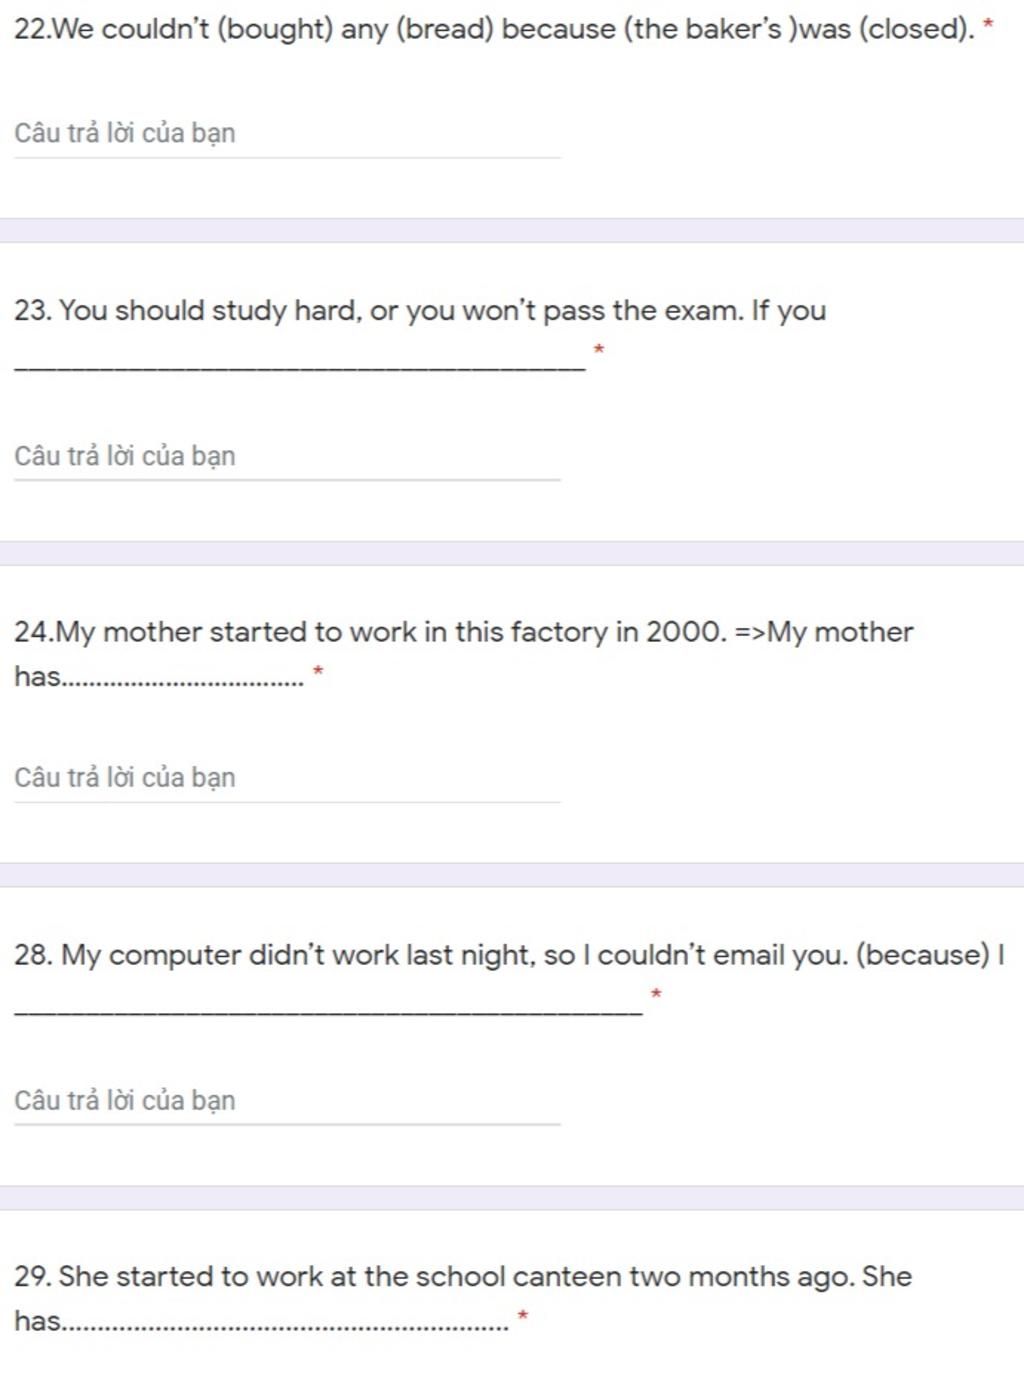Click the required asterisk of question 22
Screen dimensions: 1024x1378
989,24
